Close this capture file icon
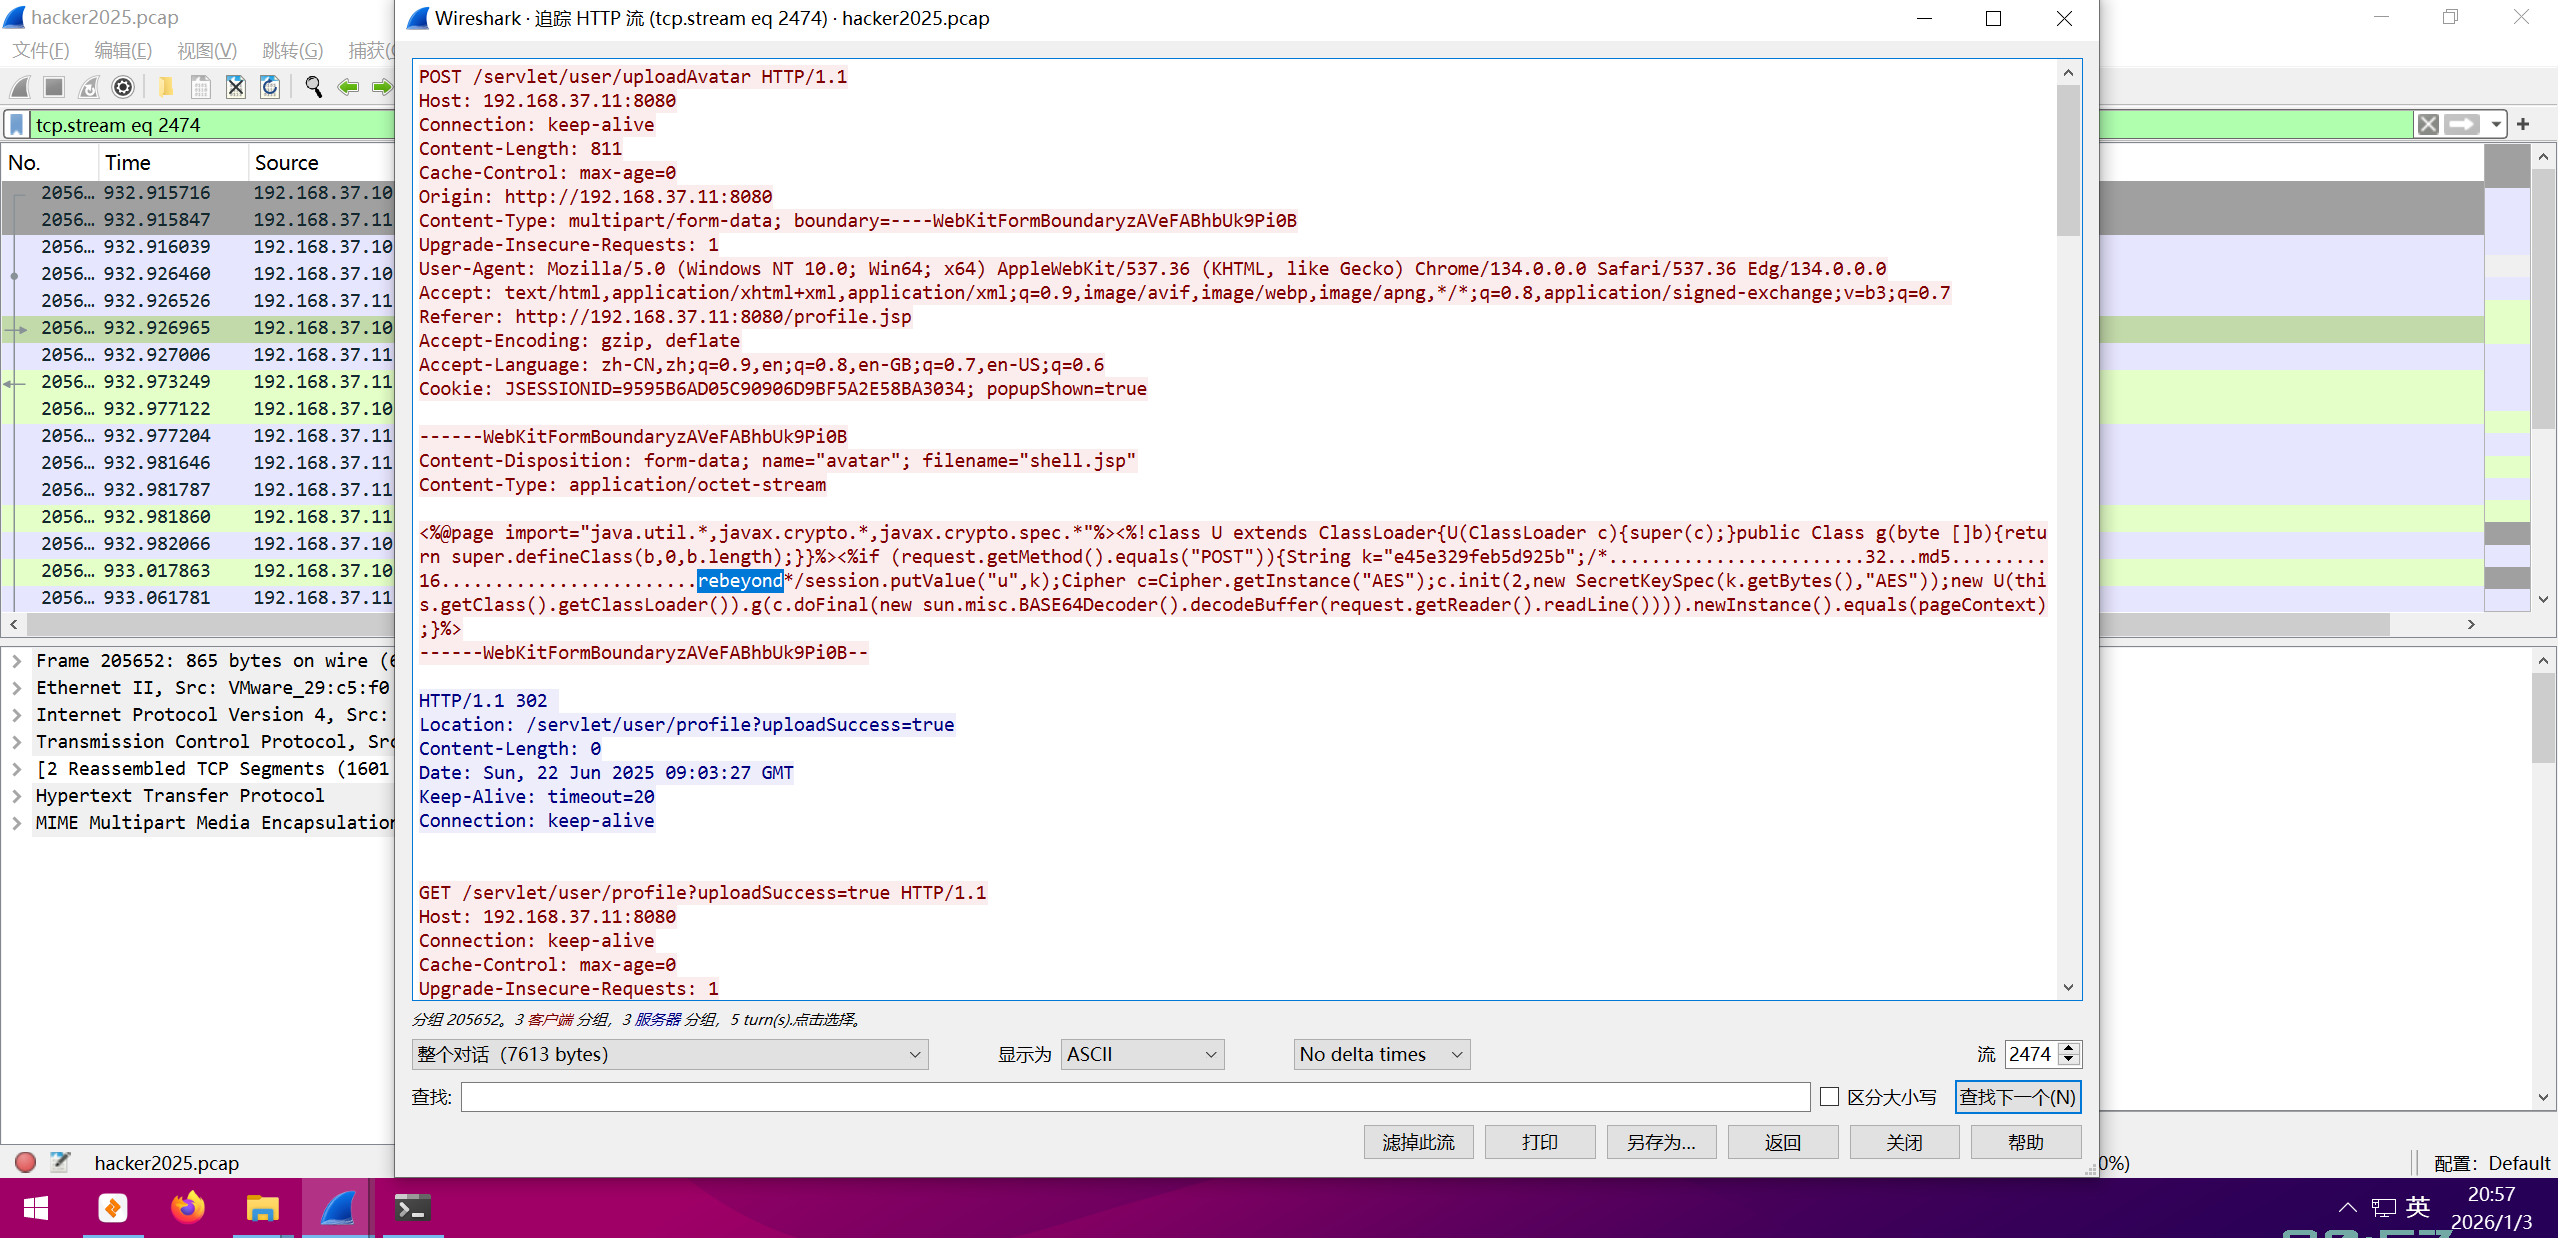The width and height of the screenshot is (2558, 1238). click(x=236, y=88)
